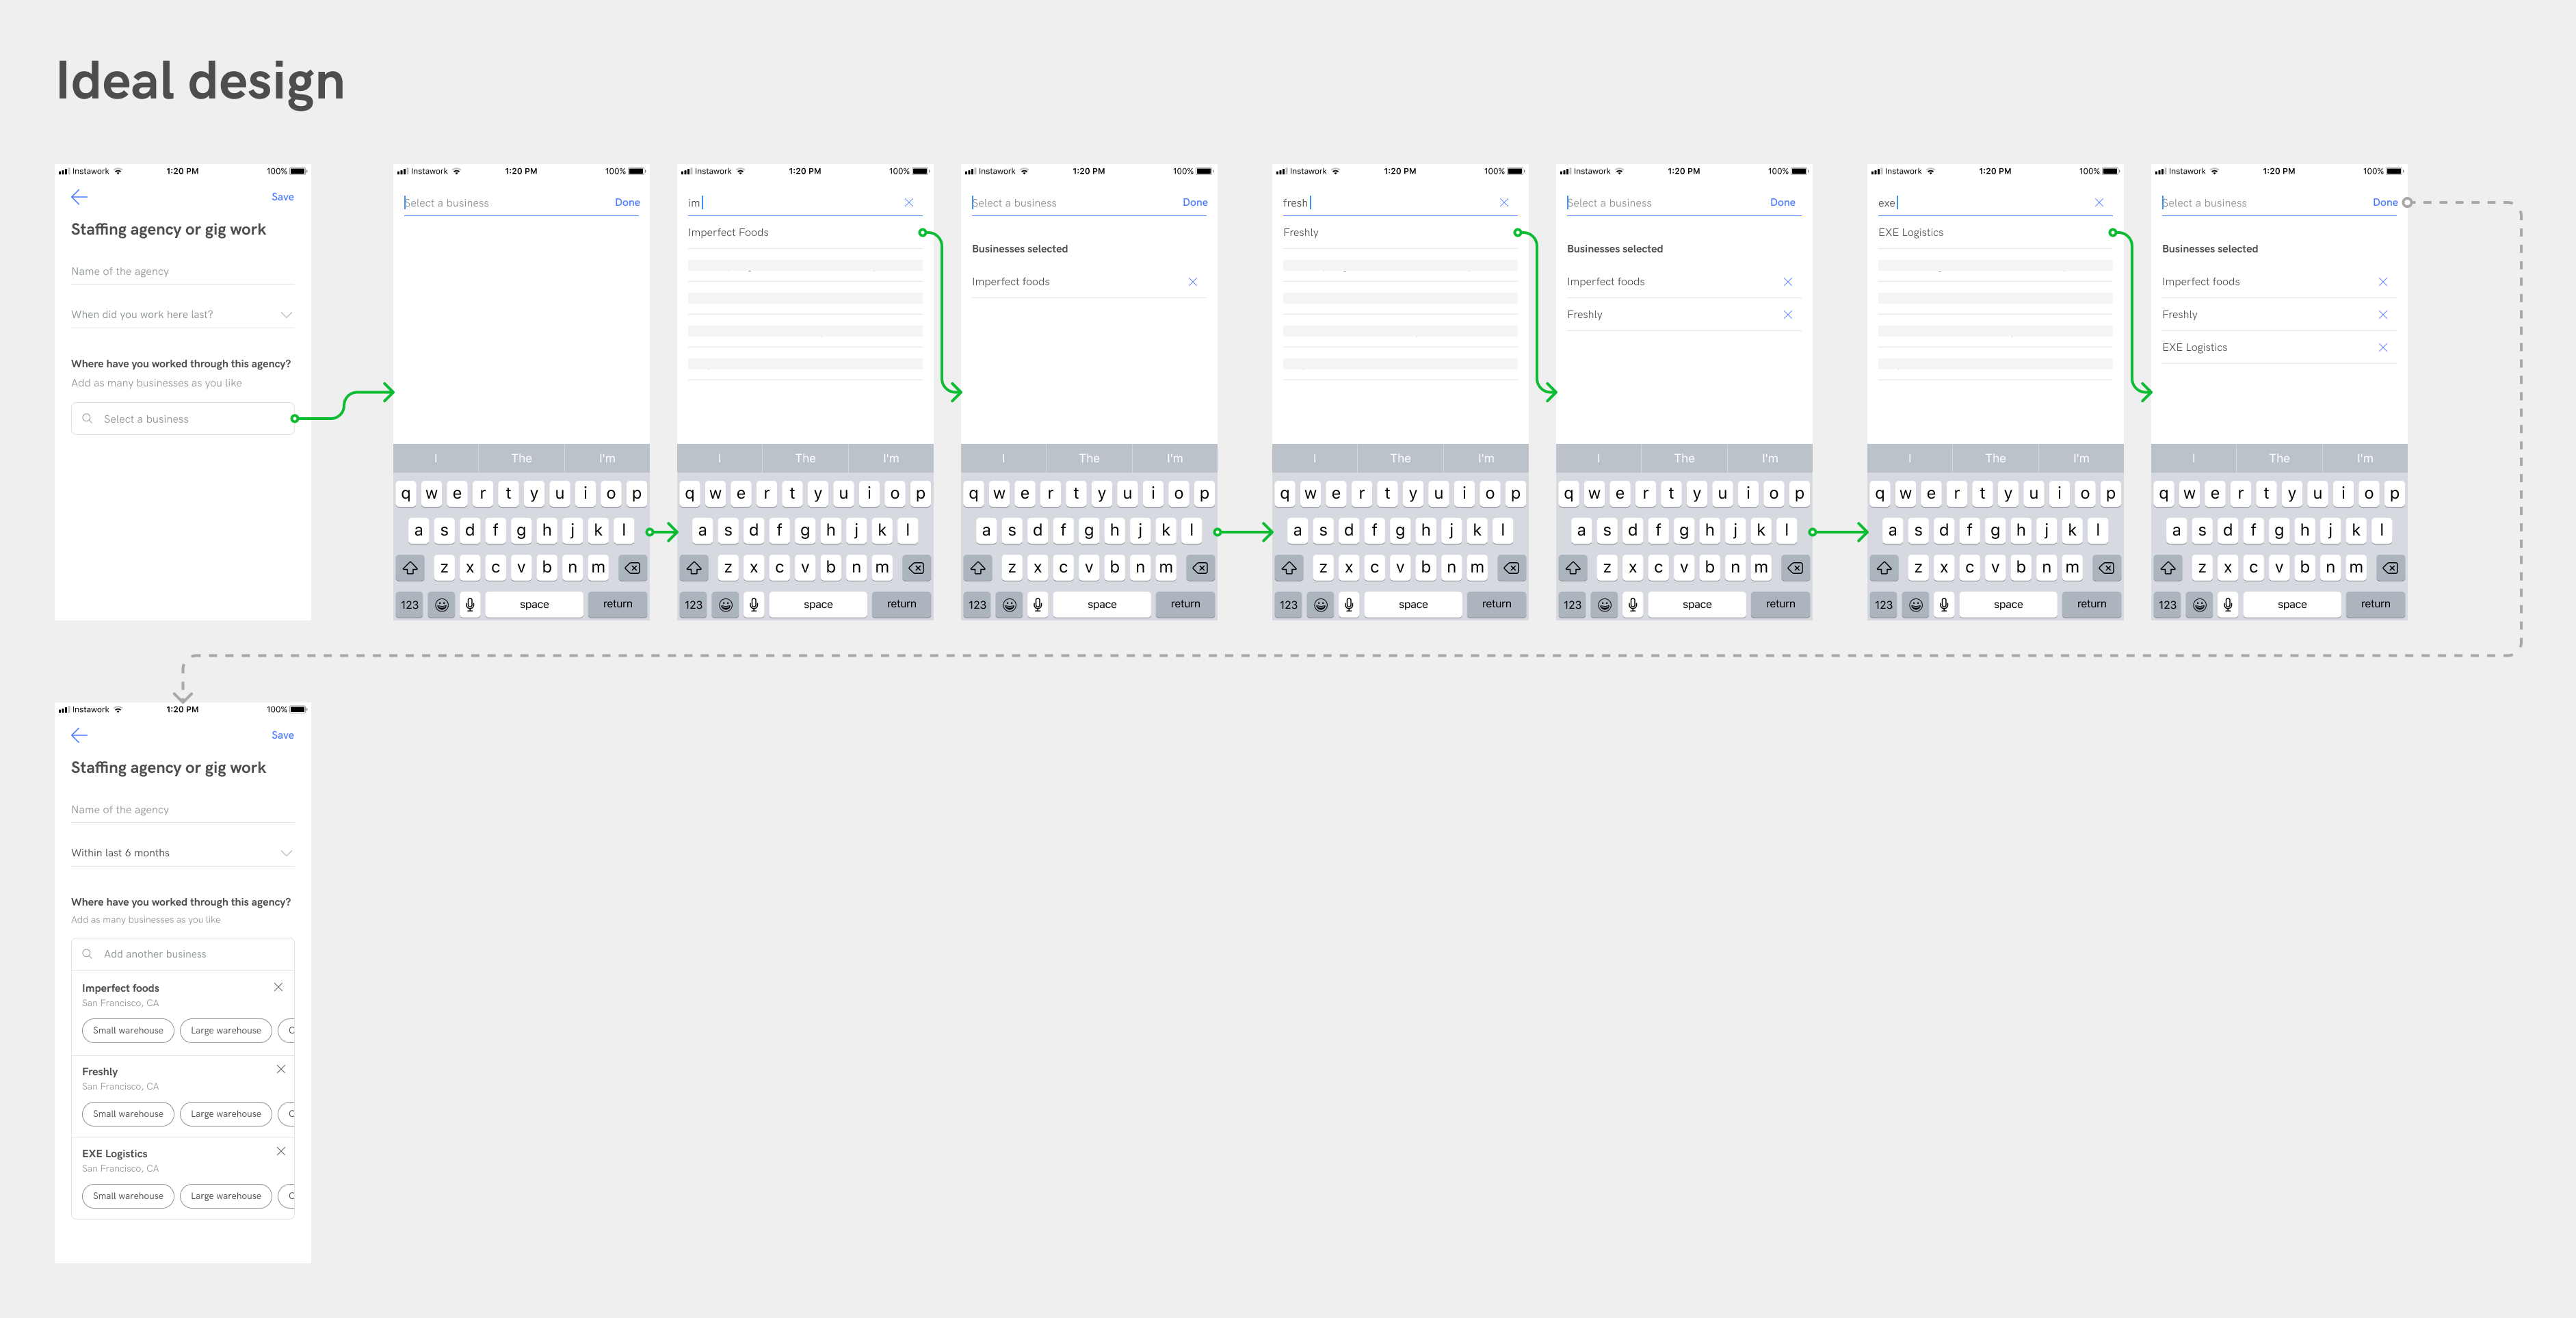
Task: Remove EXE Logistics from the three-business selected list
Action: coord(2383,348)
